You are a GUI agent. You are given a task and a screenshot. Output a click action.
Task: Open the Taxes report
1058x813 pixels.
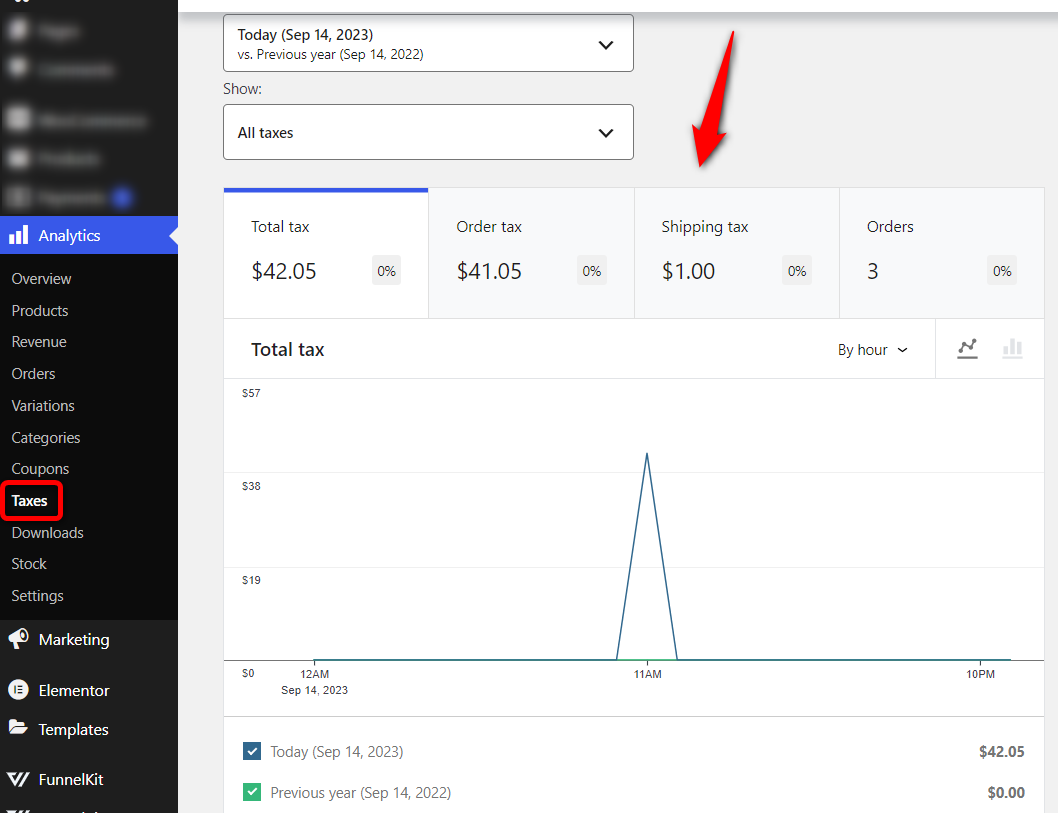[29, 500]
